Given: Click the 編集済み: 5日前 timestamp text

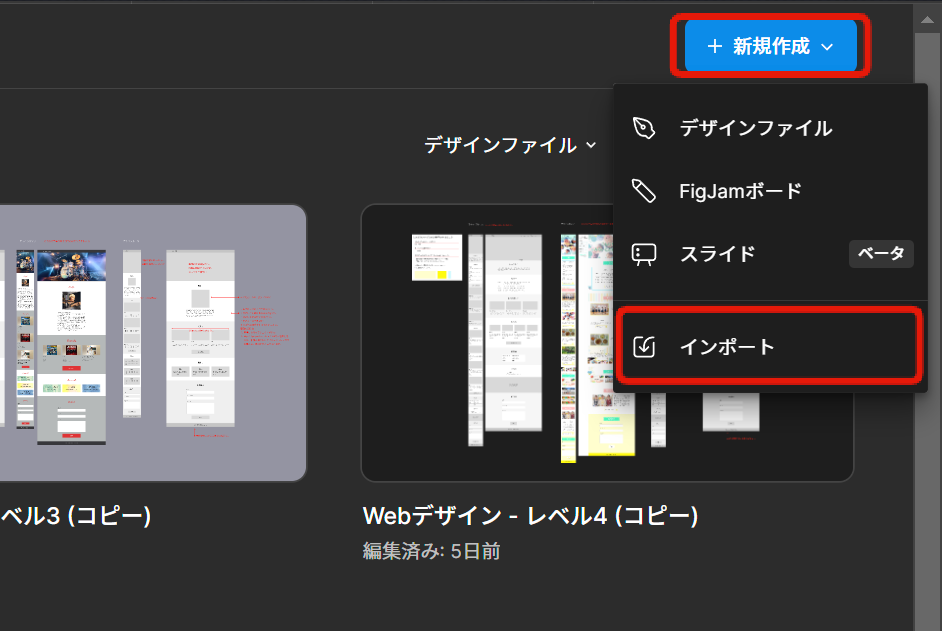Looking at the screenshot, I should [x=431, y=551].
